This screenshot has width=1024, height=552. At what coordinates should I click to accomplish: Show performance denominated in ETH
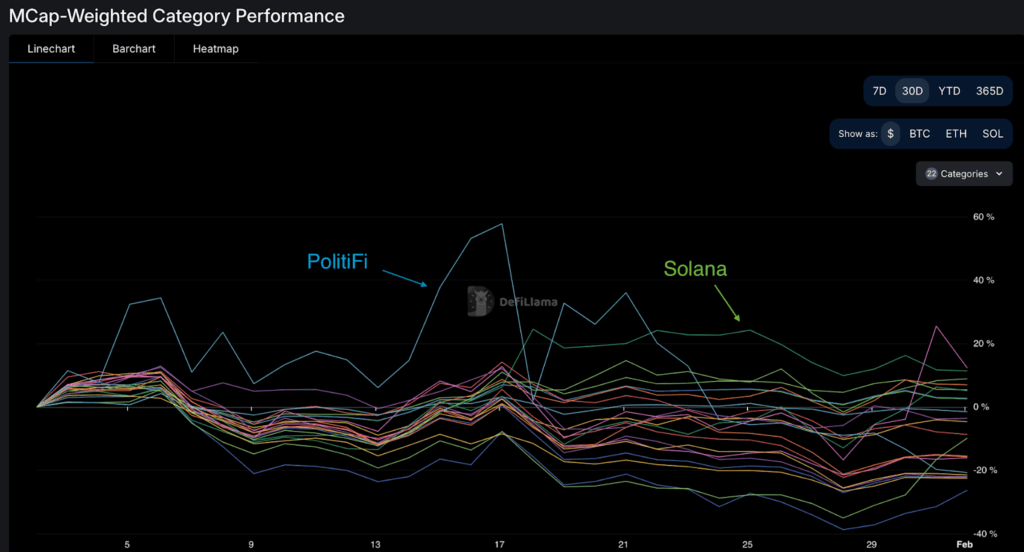click(x=956, y=133)
